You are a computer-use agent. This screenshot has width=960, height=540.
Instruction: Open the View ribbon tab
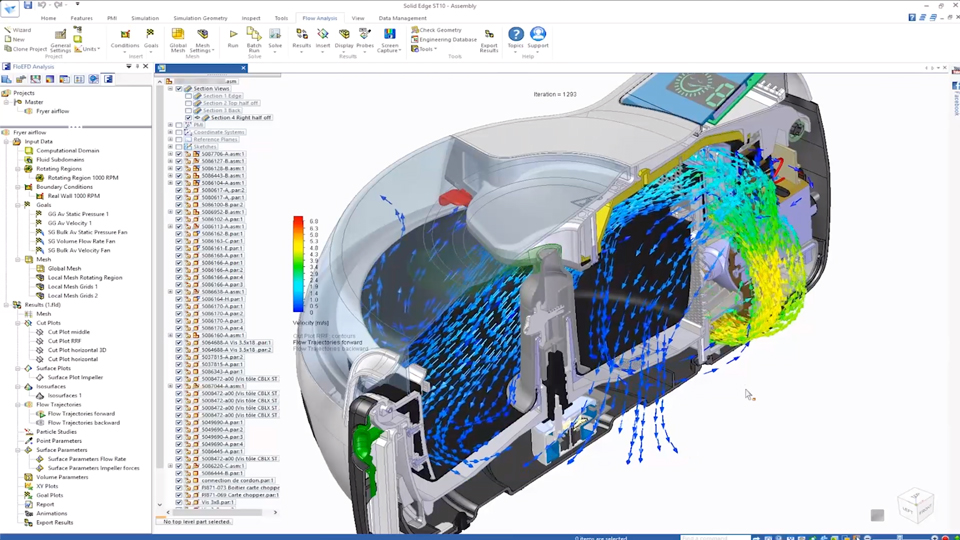358,18
